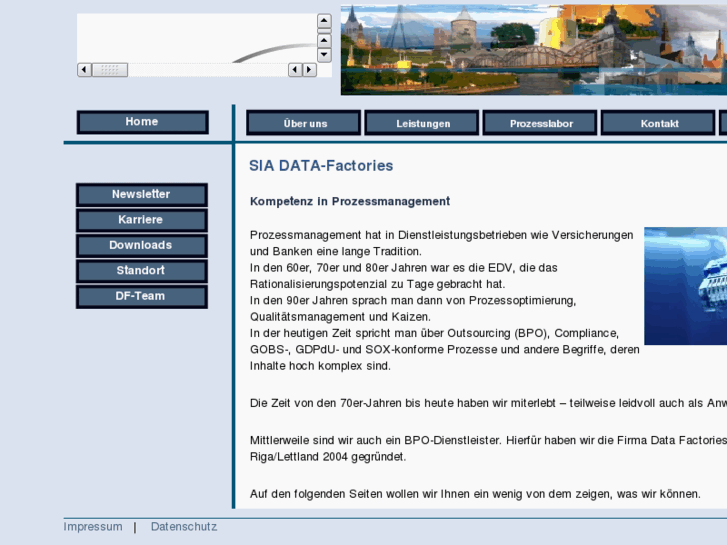Click the topmost up scroll arrow in logo frame
This screenshot has width=727, height=545.
pos(324,21)
